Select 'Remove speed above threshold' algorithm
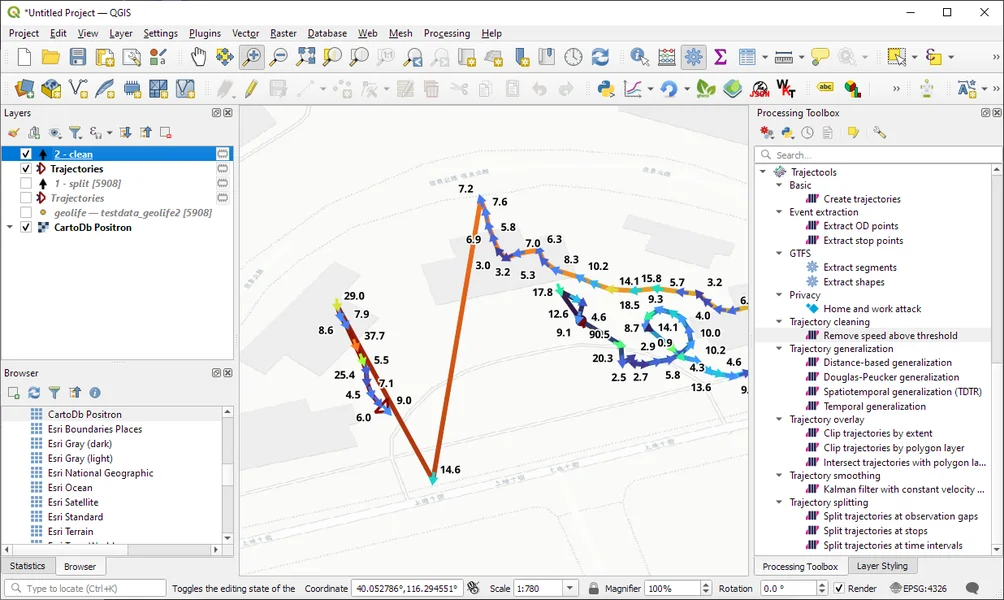The image size is (1004, 600). pyautogui.click(x=890, y=336)
